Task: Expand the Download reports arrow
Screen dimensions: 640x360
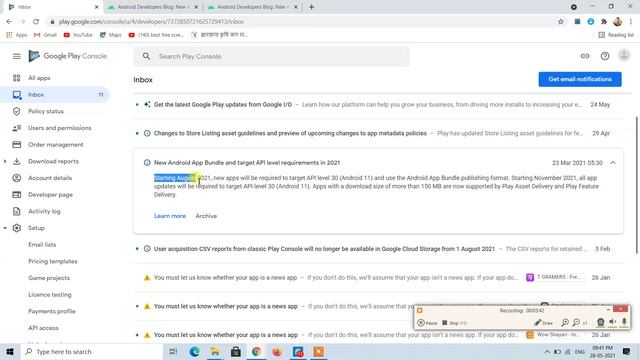Action: tap(5, 162)
